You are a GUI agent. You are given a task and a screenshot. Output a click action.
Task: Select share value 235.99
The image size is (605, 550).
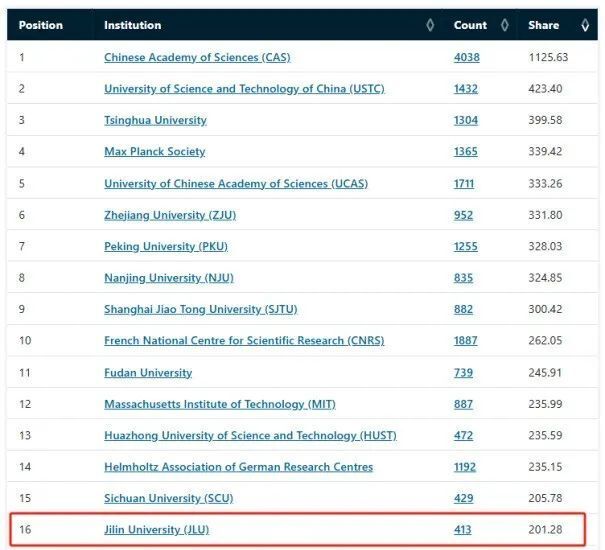[545, 404]
